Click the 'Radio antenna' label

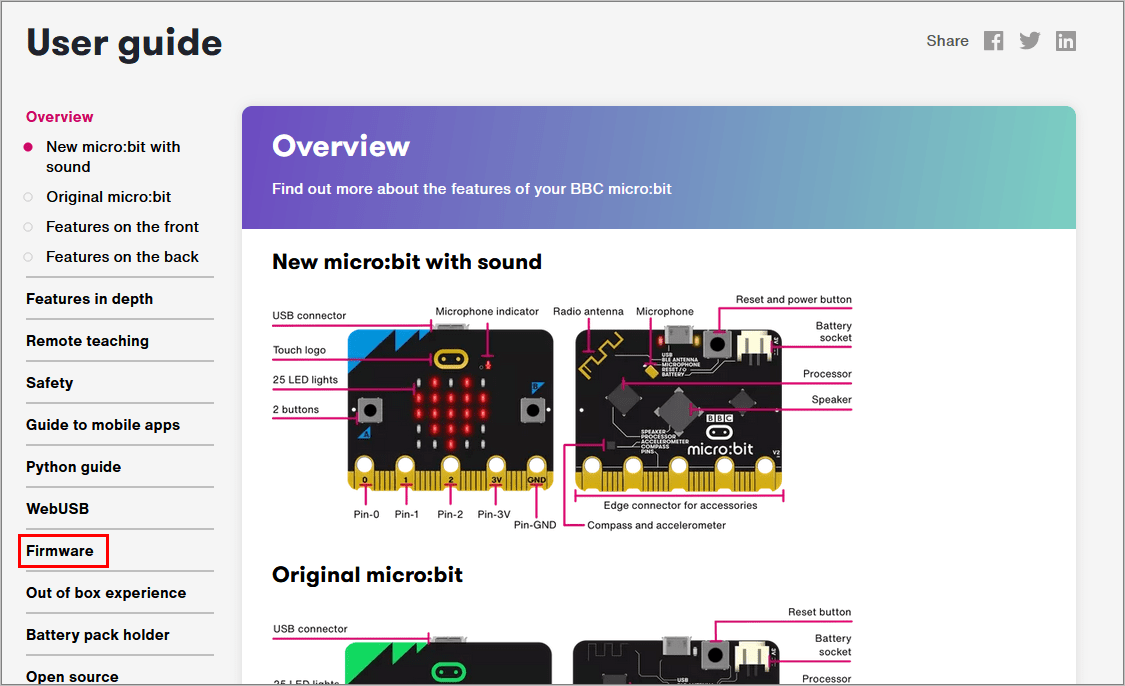[588, 311]
